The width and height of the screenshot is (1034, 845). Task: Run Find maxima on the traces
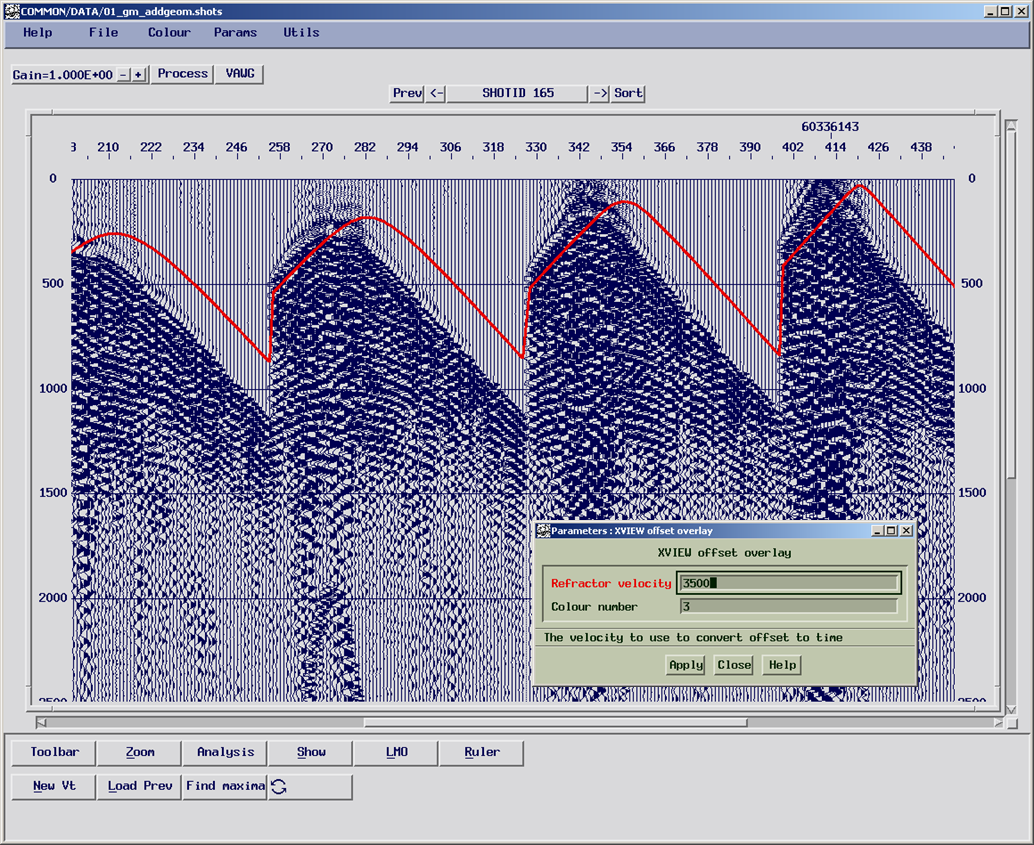pyautogui.click(x=225, y=786)
